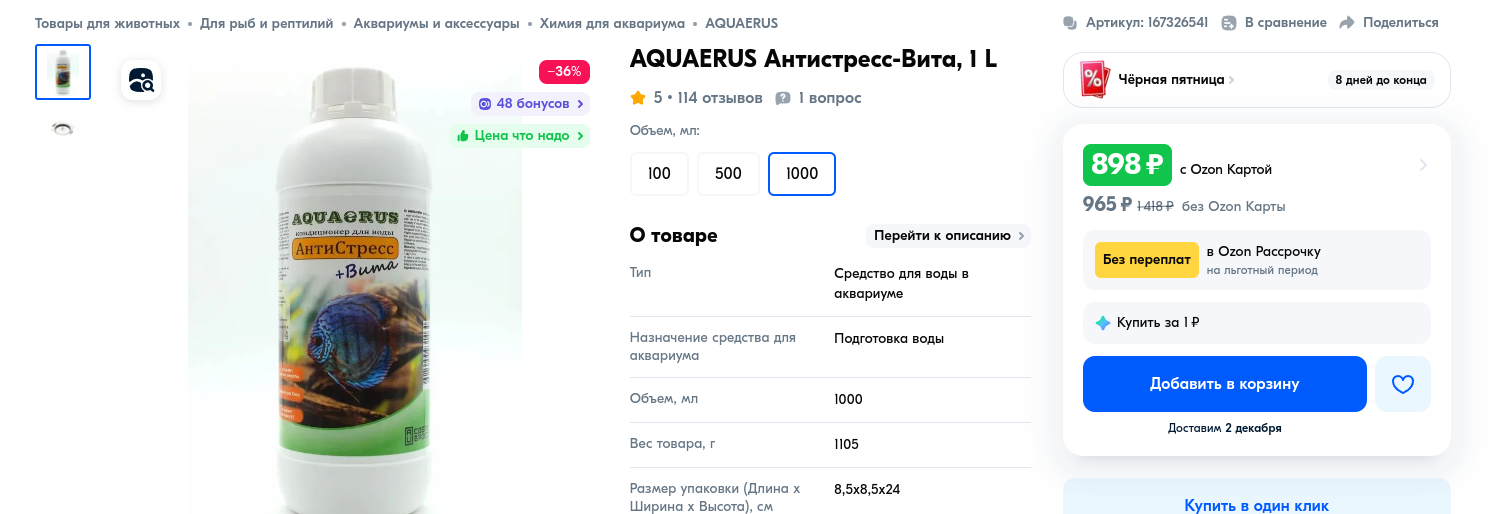Expand the 48 бонусов badge
The image size is (1511, 514).
point(530,104)
